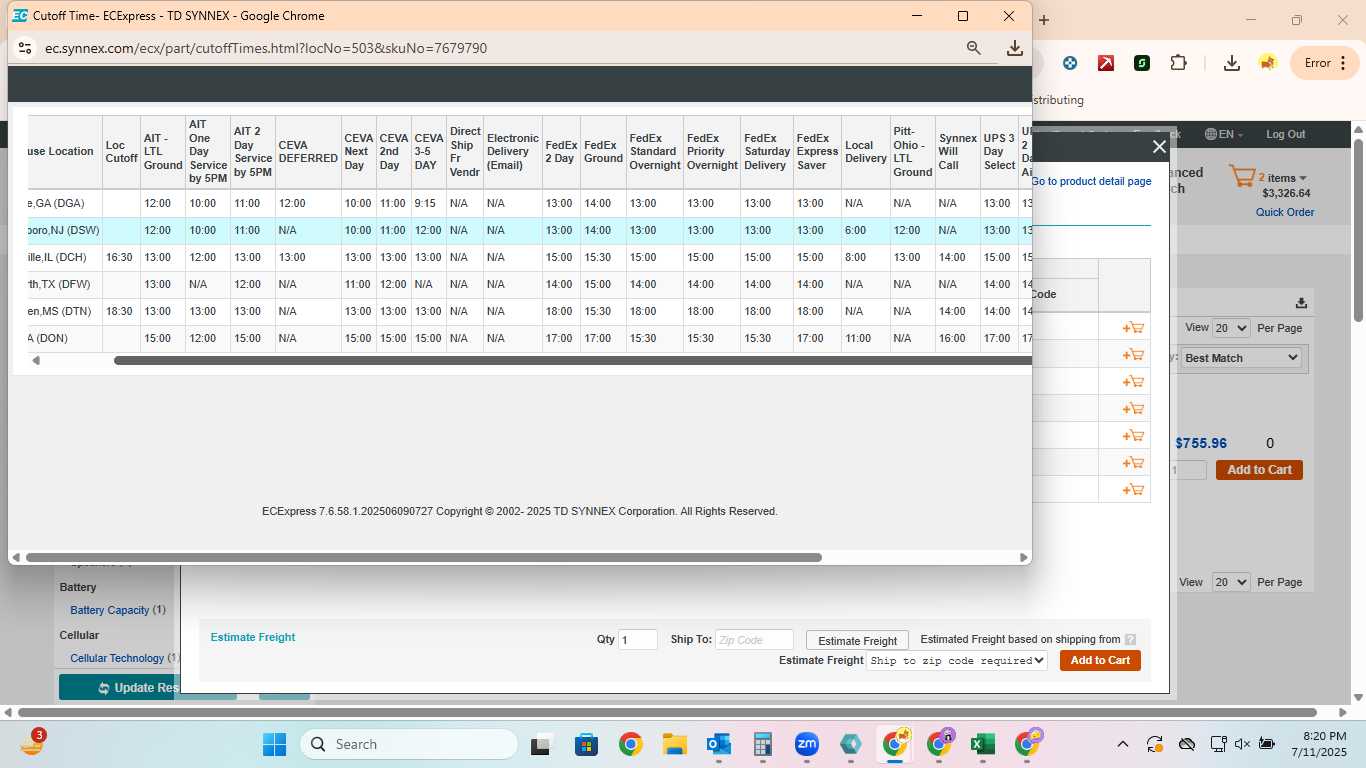The image size is (1366, 768).
Task: Click the Zip Code input field
Action: click(x=754, y=640)
